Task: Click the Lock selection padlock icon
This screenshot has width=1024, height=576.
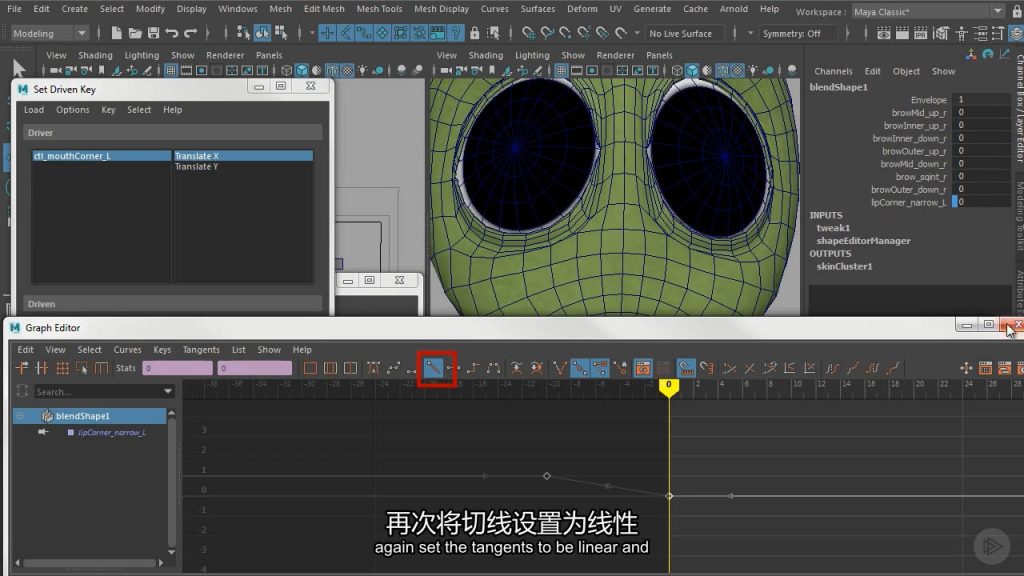Action: click(x=475, y=33)
